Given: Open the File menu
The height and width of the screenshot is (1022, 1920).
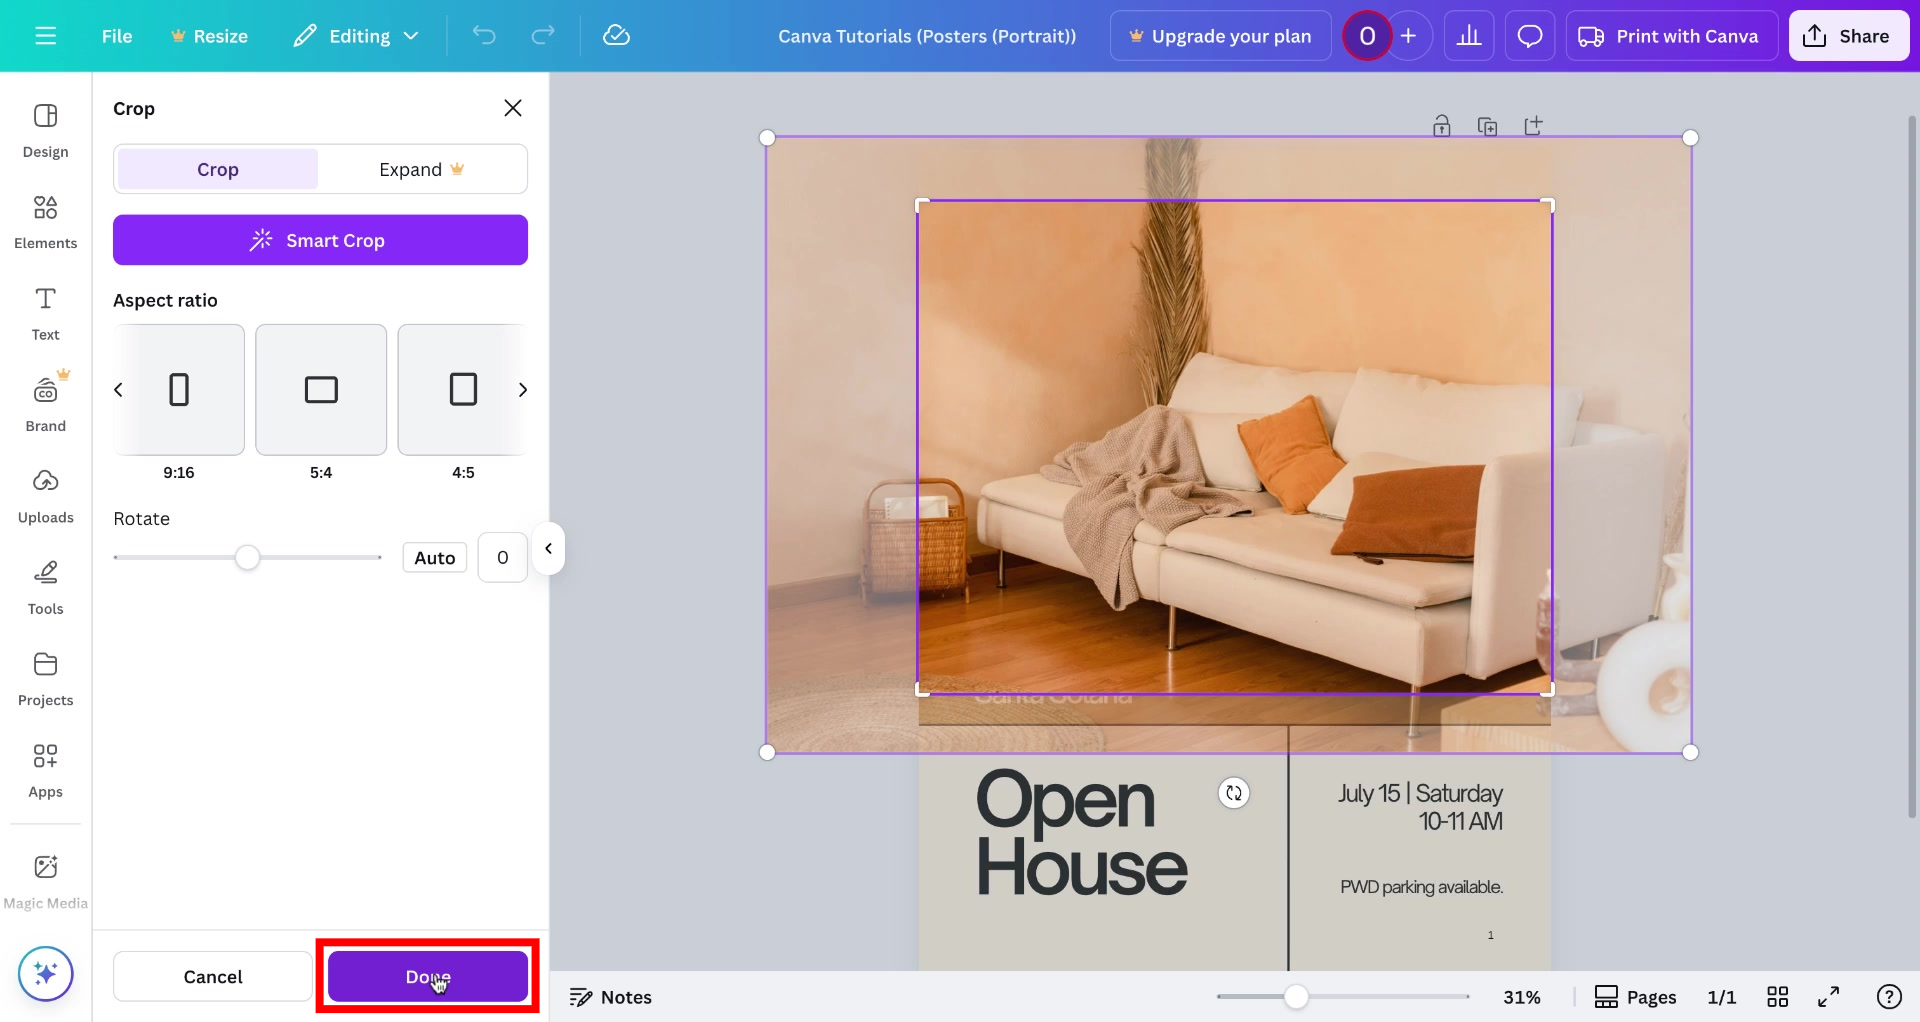Looking at the screenshot, I should [x=116, y=35].
